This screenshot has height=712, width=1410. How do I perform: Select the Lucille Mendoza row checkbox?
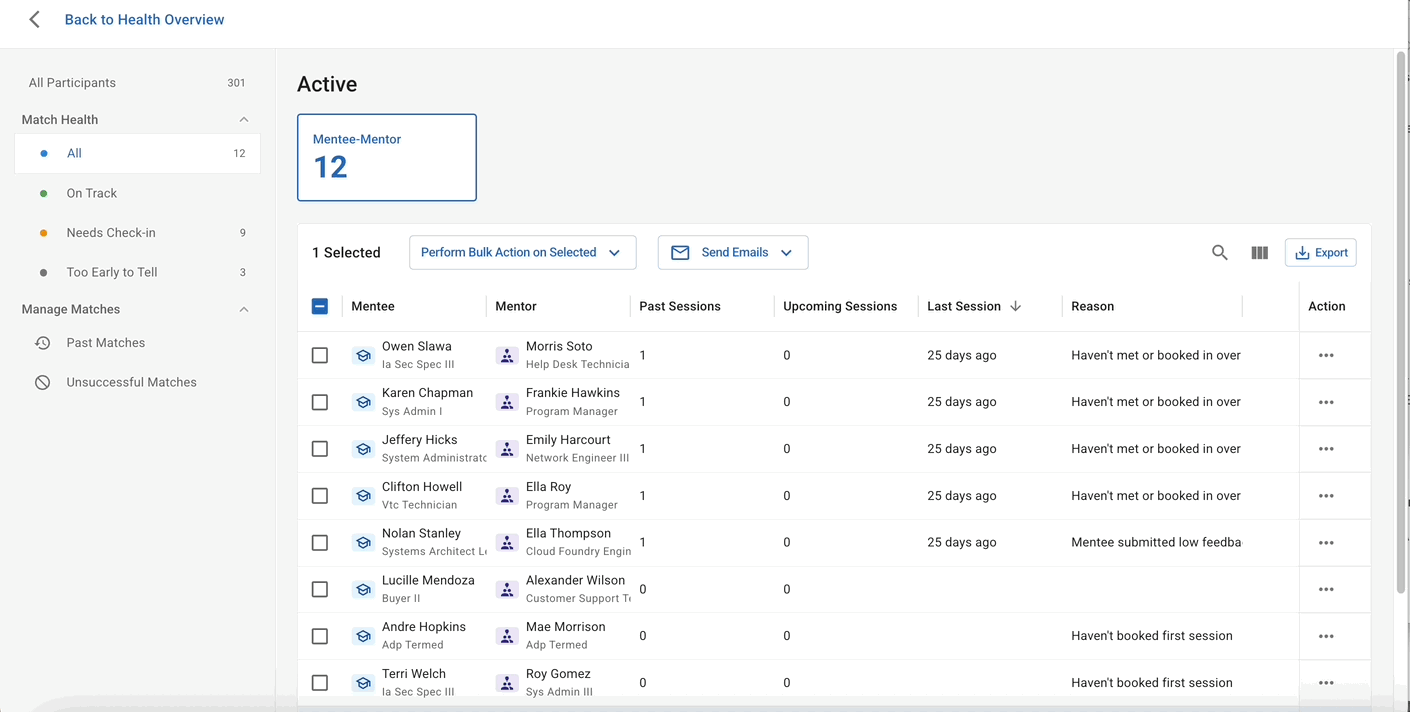320,589
